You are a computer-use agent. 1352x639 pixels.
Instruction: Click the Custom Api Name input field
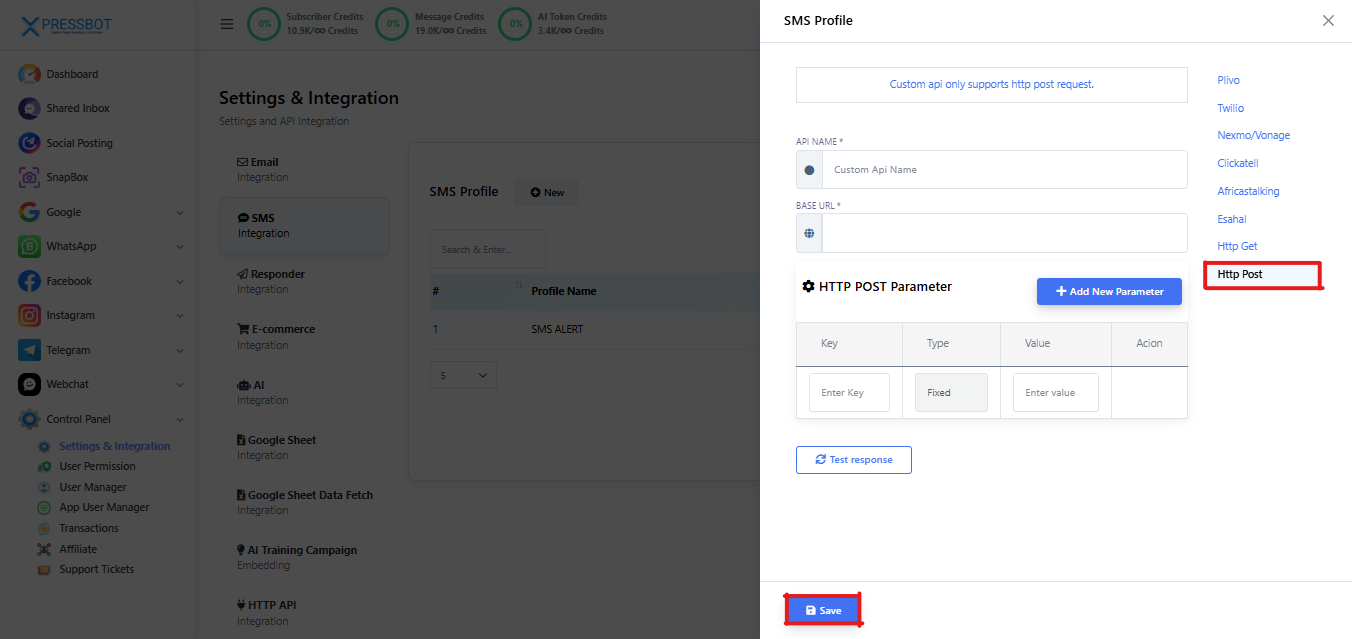1004,170
